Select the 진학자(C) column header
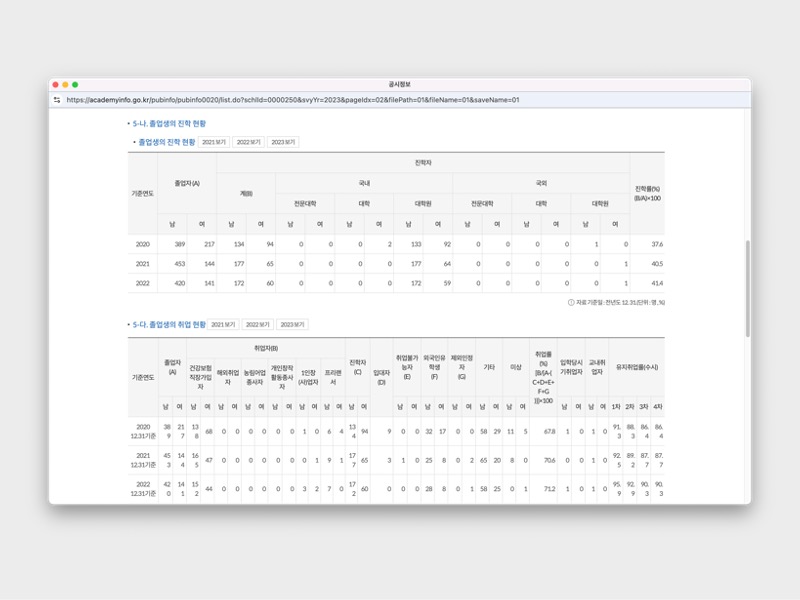Image resolution: width=800 pixels, height=600 pixels. 358,367
